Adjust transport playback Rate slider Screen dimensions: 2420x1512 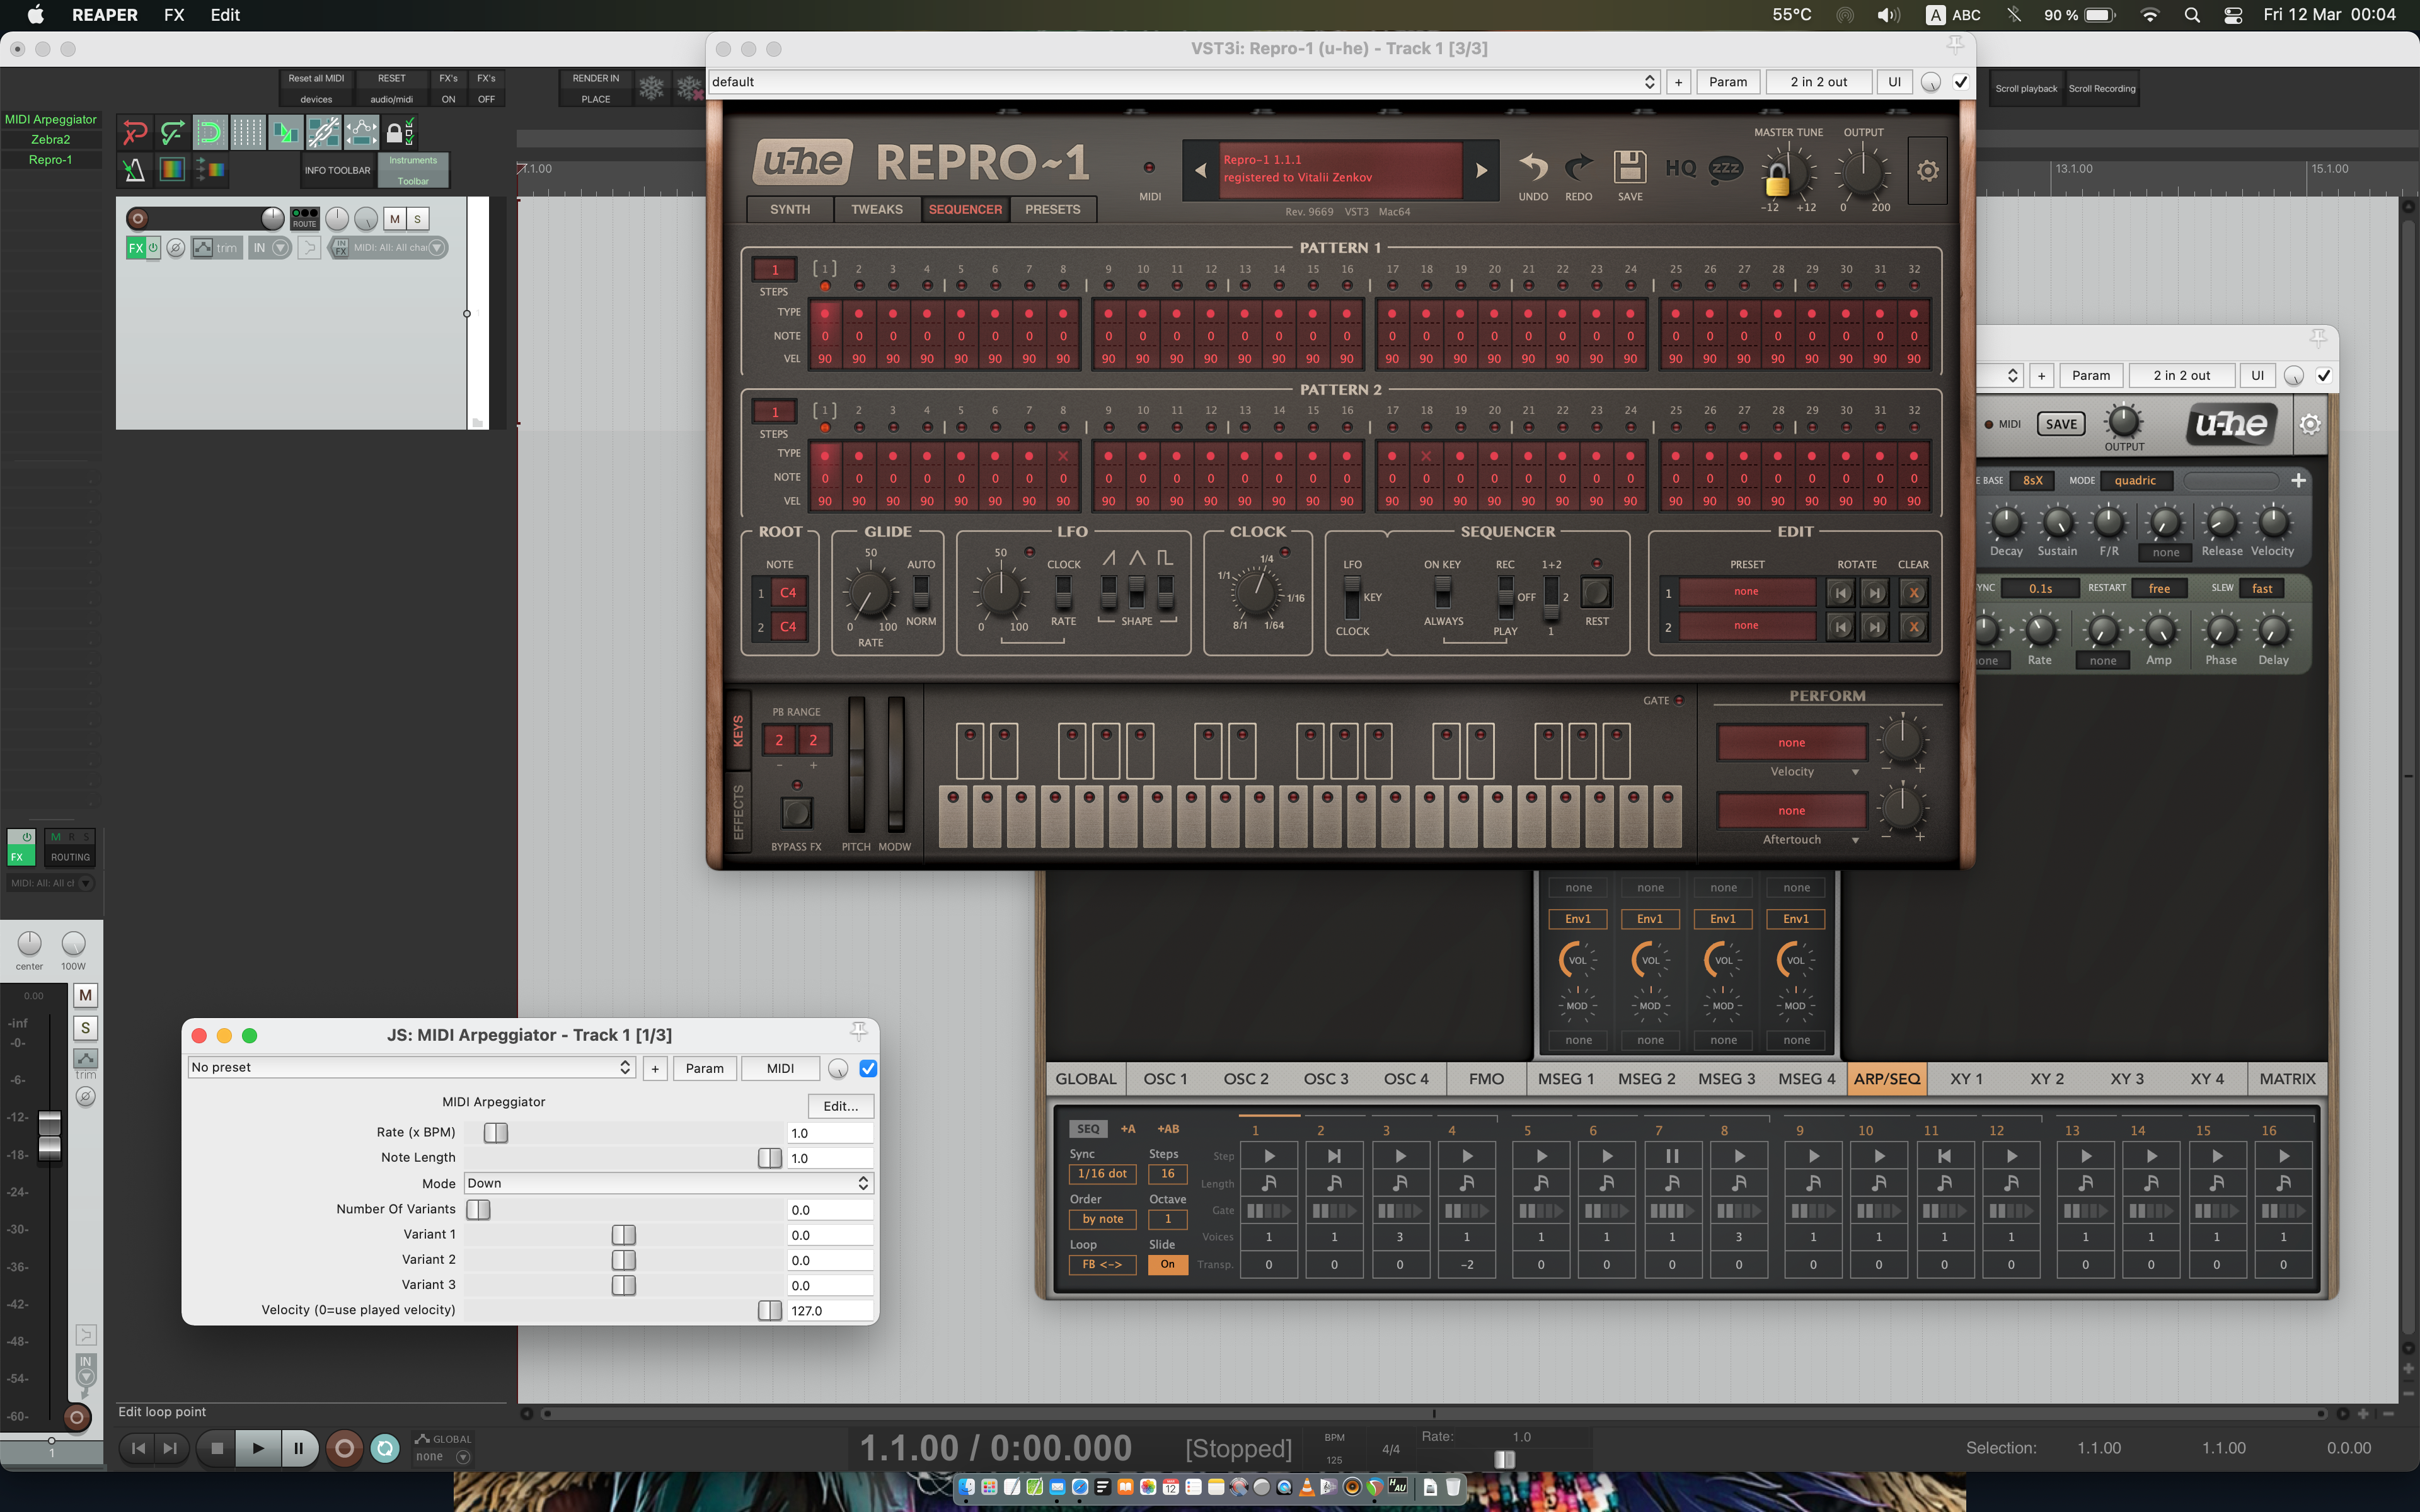tap(1504, 1460)
